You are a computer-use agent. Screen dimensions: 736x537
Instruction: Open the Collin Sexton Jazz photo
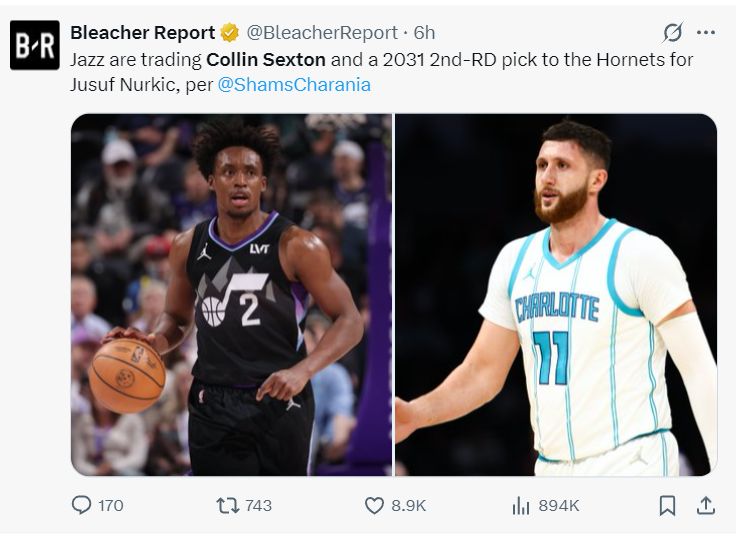pyautogui.click(x=231, y=294)
